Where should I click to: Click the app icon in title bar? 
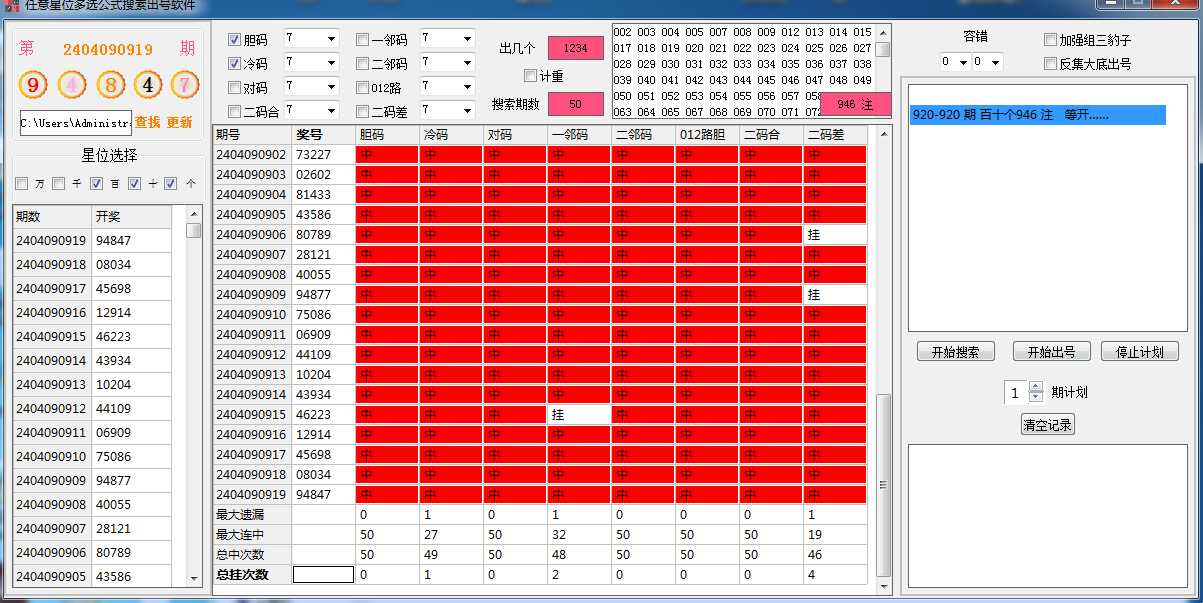click(x=12, y=5)
